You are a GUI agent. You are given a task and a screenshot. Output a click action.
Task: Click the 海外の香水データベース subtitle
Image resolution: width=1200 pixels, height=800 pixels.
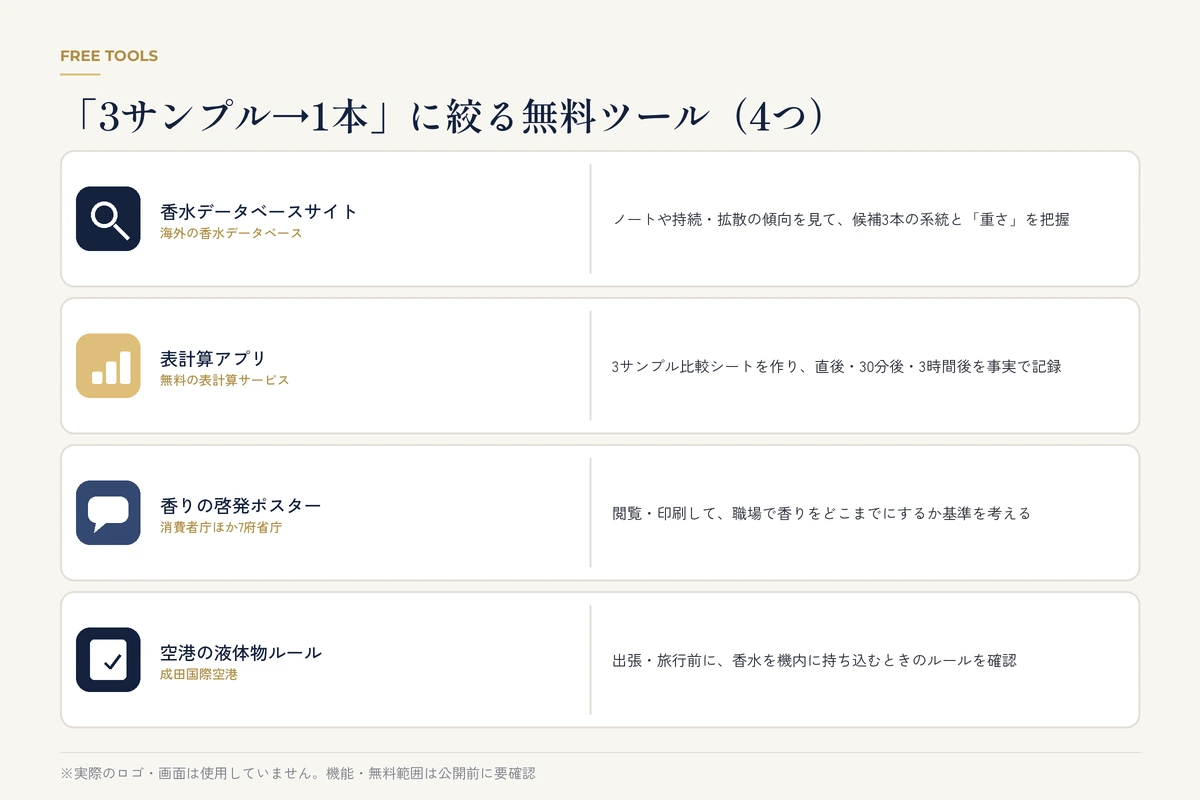click(231, 233)
